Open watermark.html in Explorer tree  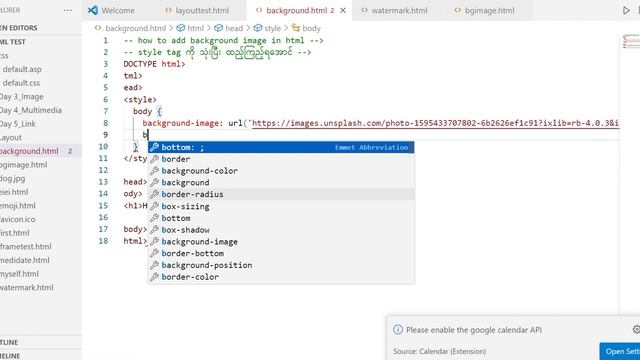(x=41, y=287)
